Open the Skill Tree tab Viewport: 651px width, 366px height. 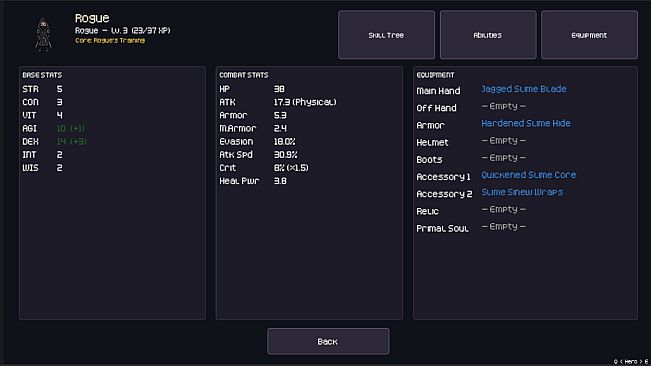(x=386, y=35)
